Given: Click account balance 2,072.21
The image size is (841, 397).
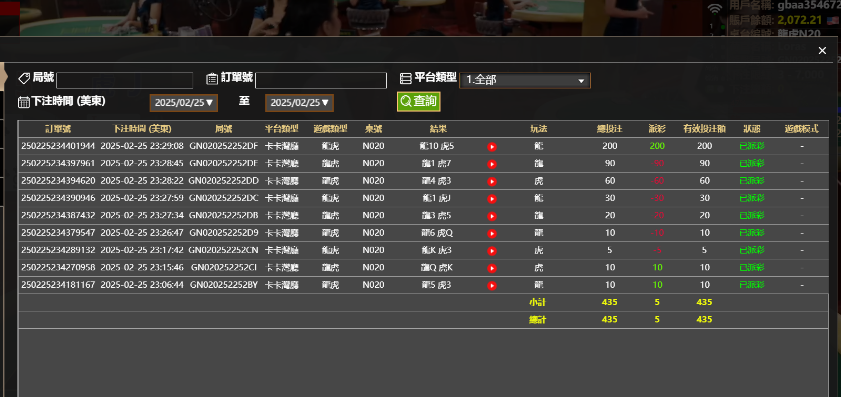Looking at the screenshot, I should 800,20.
